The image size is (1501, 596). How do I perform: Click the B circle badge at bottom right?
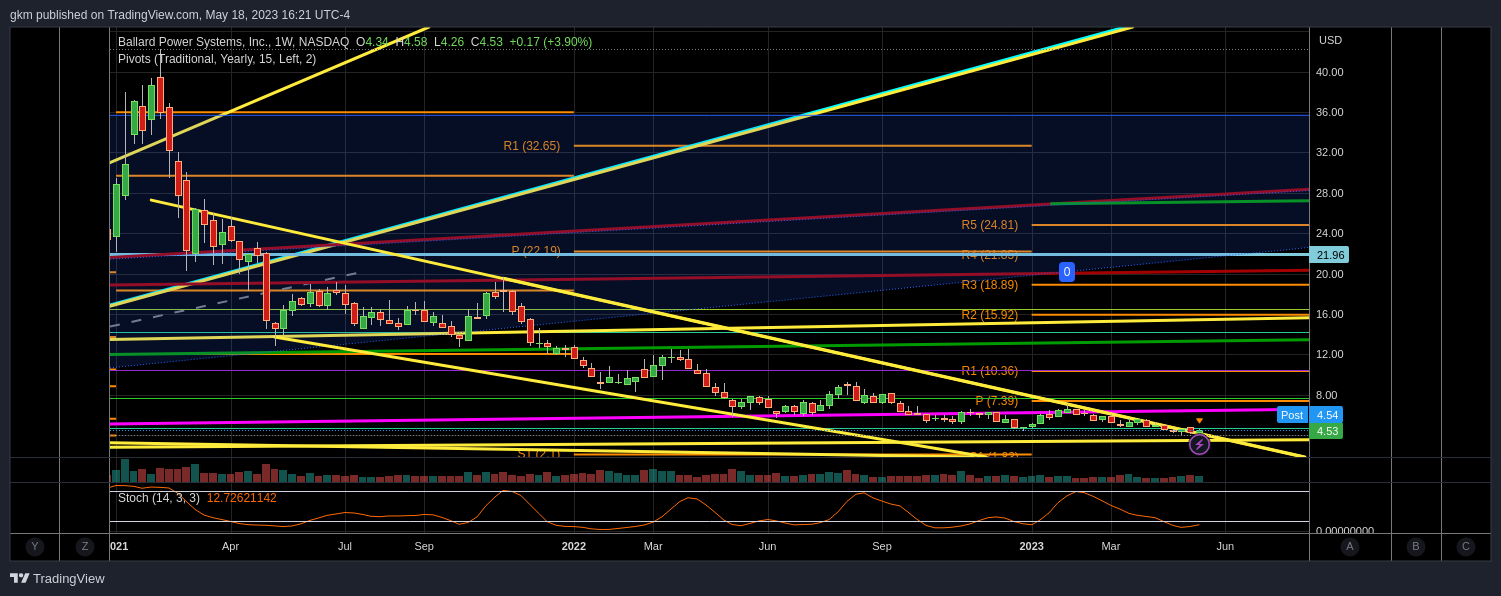tap(1416, 547)
